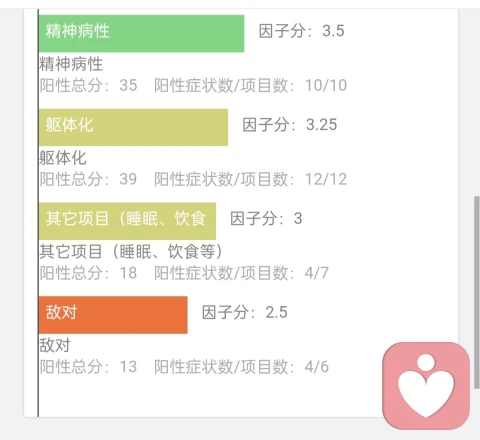Click the 阳性总分: 35 text
This screenshot has height=440, width=480.
point(88,85)
